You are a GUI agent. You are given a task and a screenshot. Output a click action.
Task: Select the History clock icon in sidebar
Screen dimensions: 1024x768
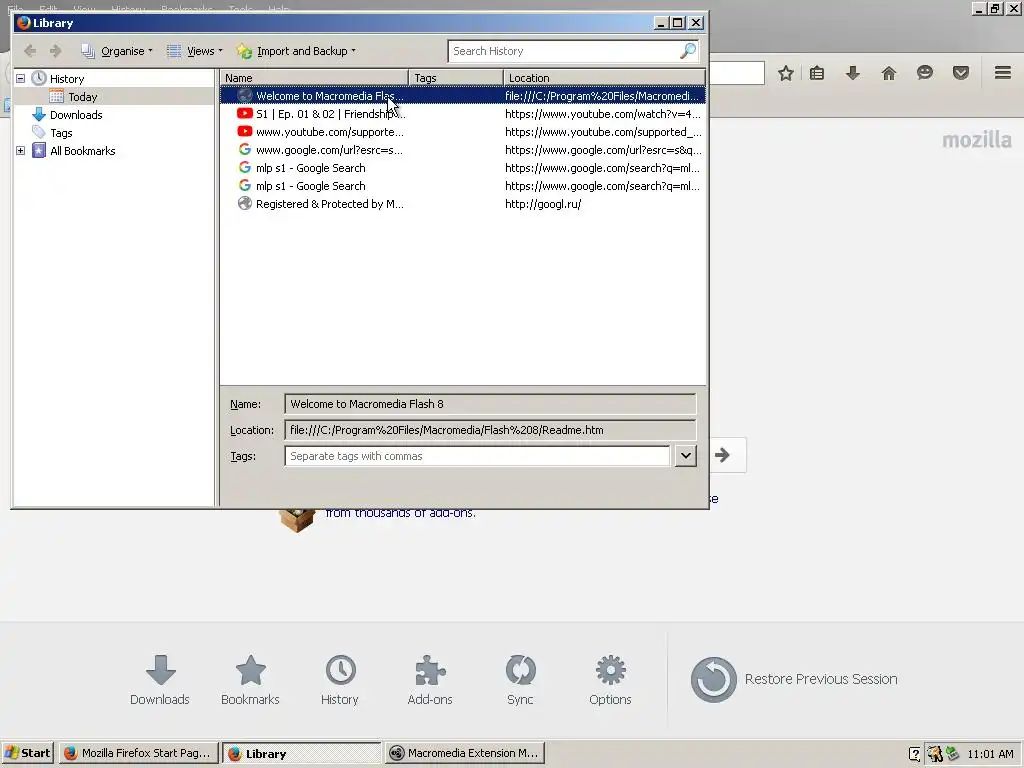(39, 78)
